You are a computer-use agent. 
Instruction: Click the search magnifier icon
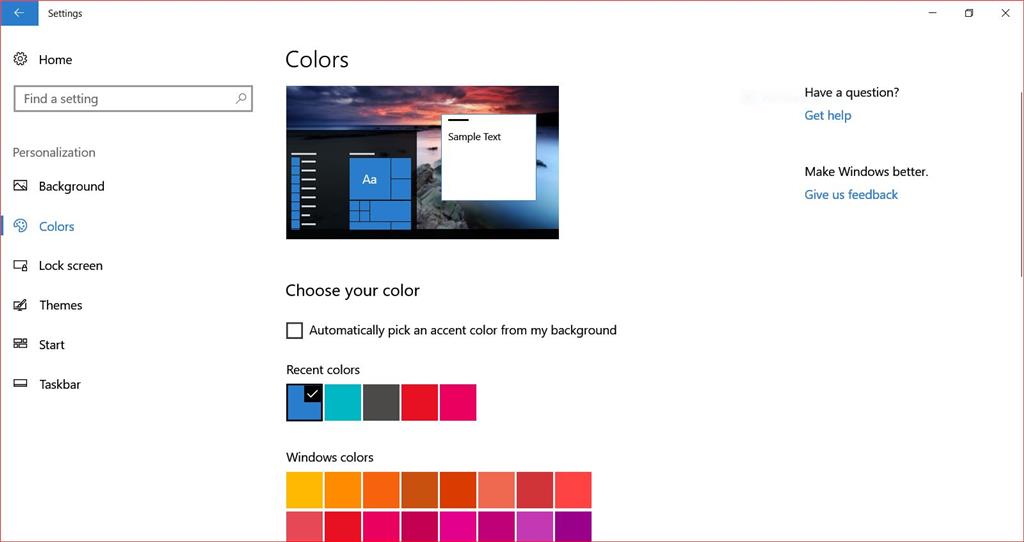point(241,99)
